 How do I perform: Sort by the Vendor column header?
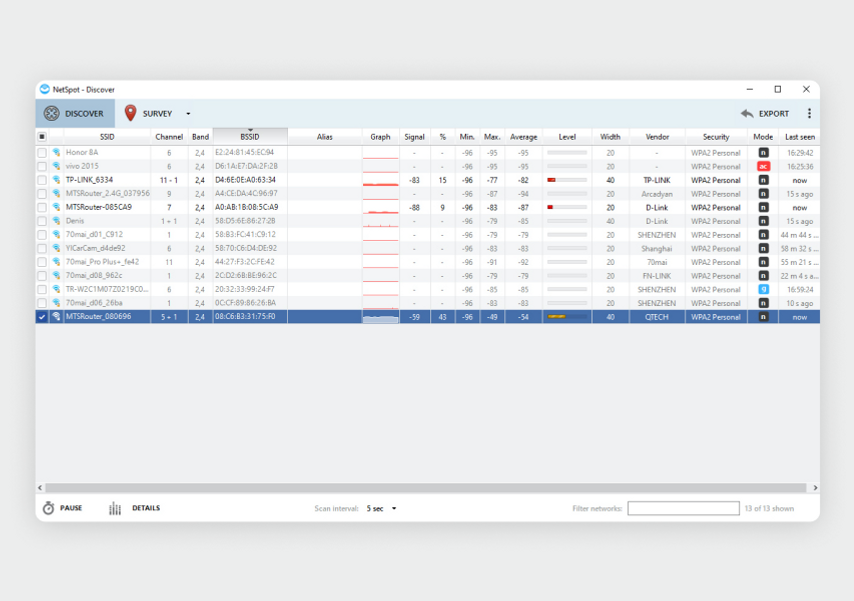657,137
